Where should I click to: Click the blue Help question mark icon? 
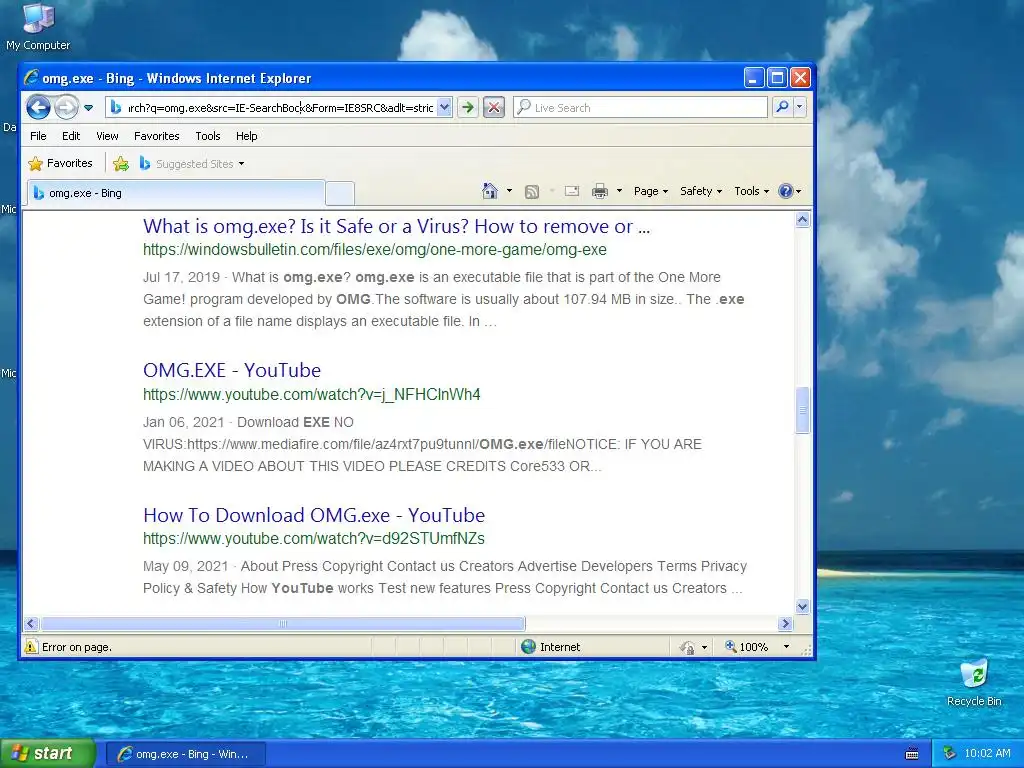point(786,191)
